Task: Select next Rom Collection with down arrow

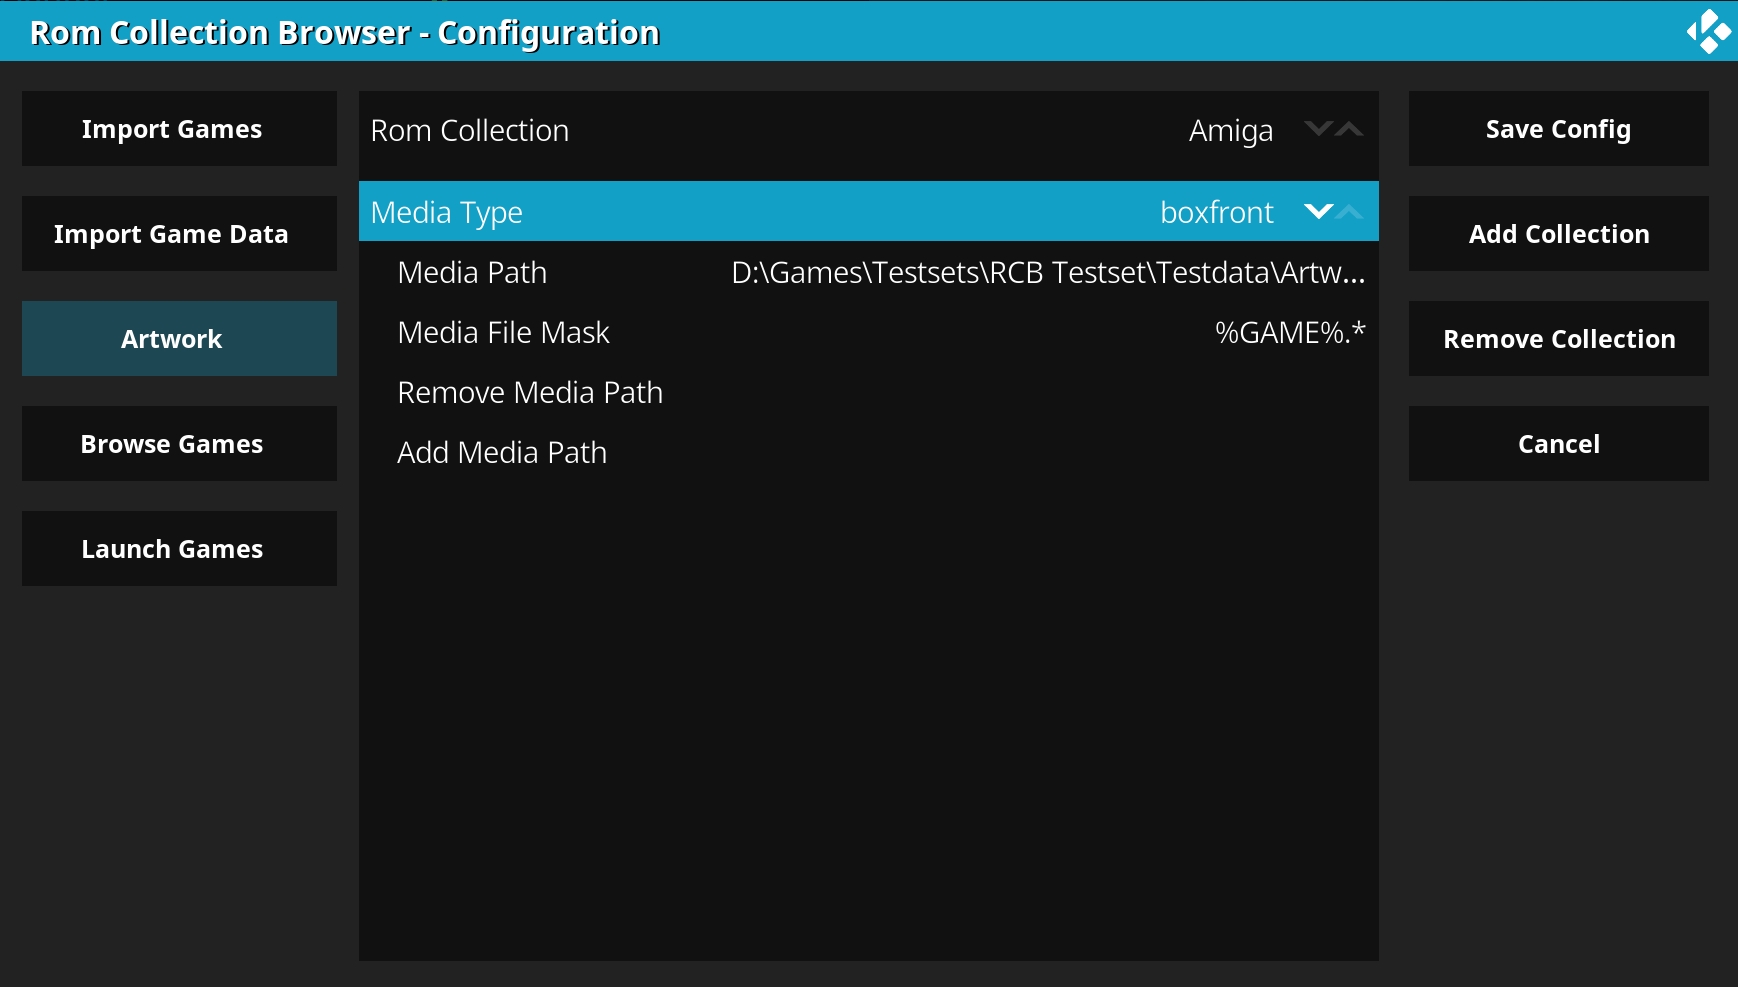Action: coord(1319,129)
